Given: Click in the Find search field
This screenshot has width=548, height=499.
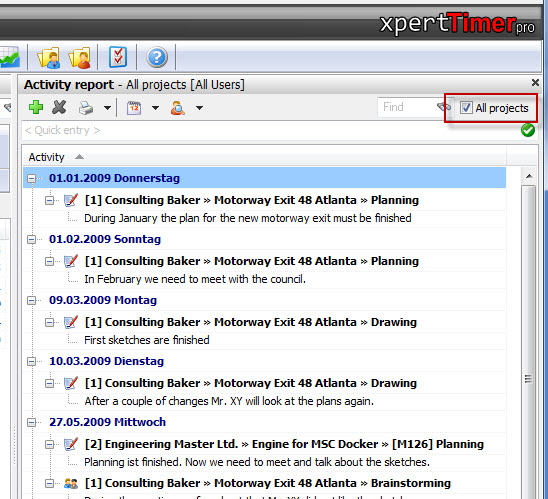Looking at the screenshot, I should [x=407, y=107].
